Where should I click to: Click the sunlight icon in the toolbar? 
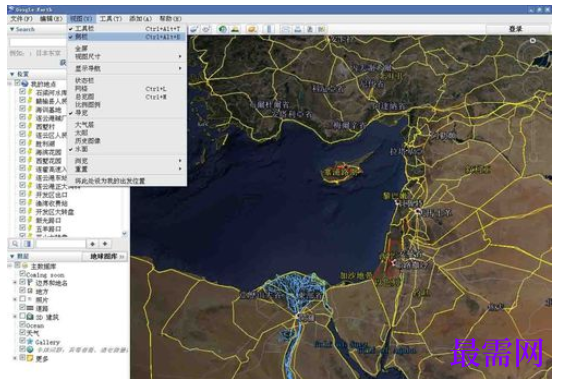pos(235,29)
